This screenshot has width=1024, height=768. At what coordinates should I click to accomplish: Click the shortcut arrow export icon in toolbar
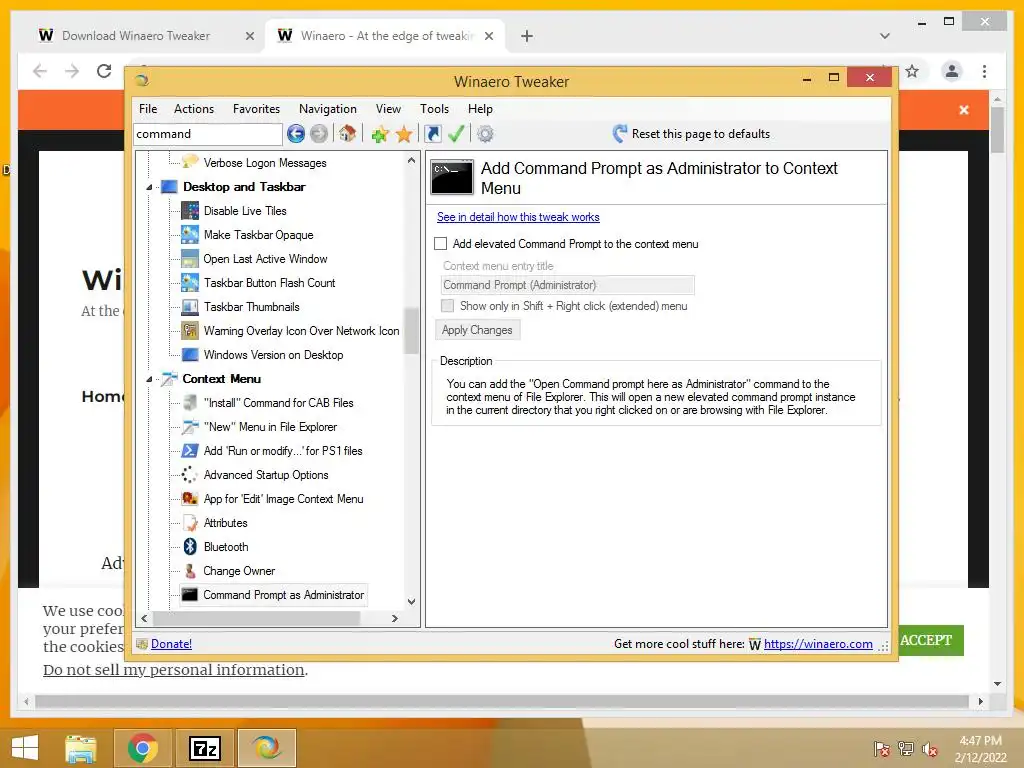pos(432,134)
